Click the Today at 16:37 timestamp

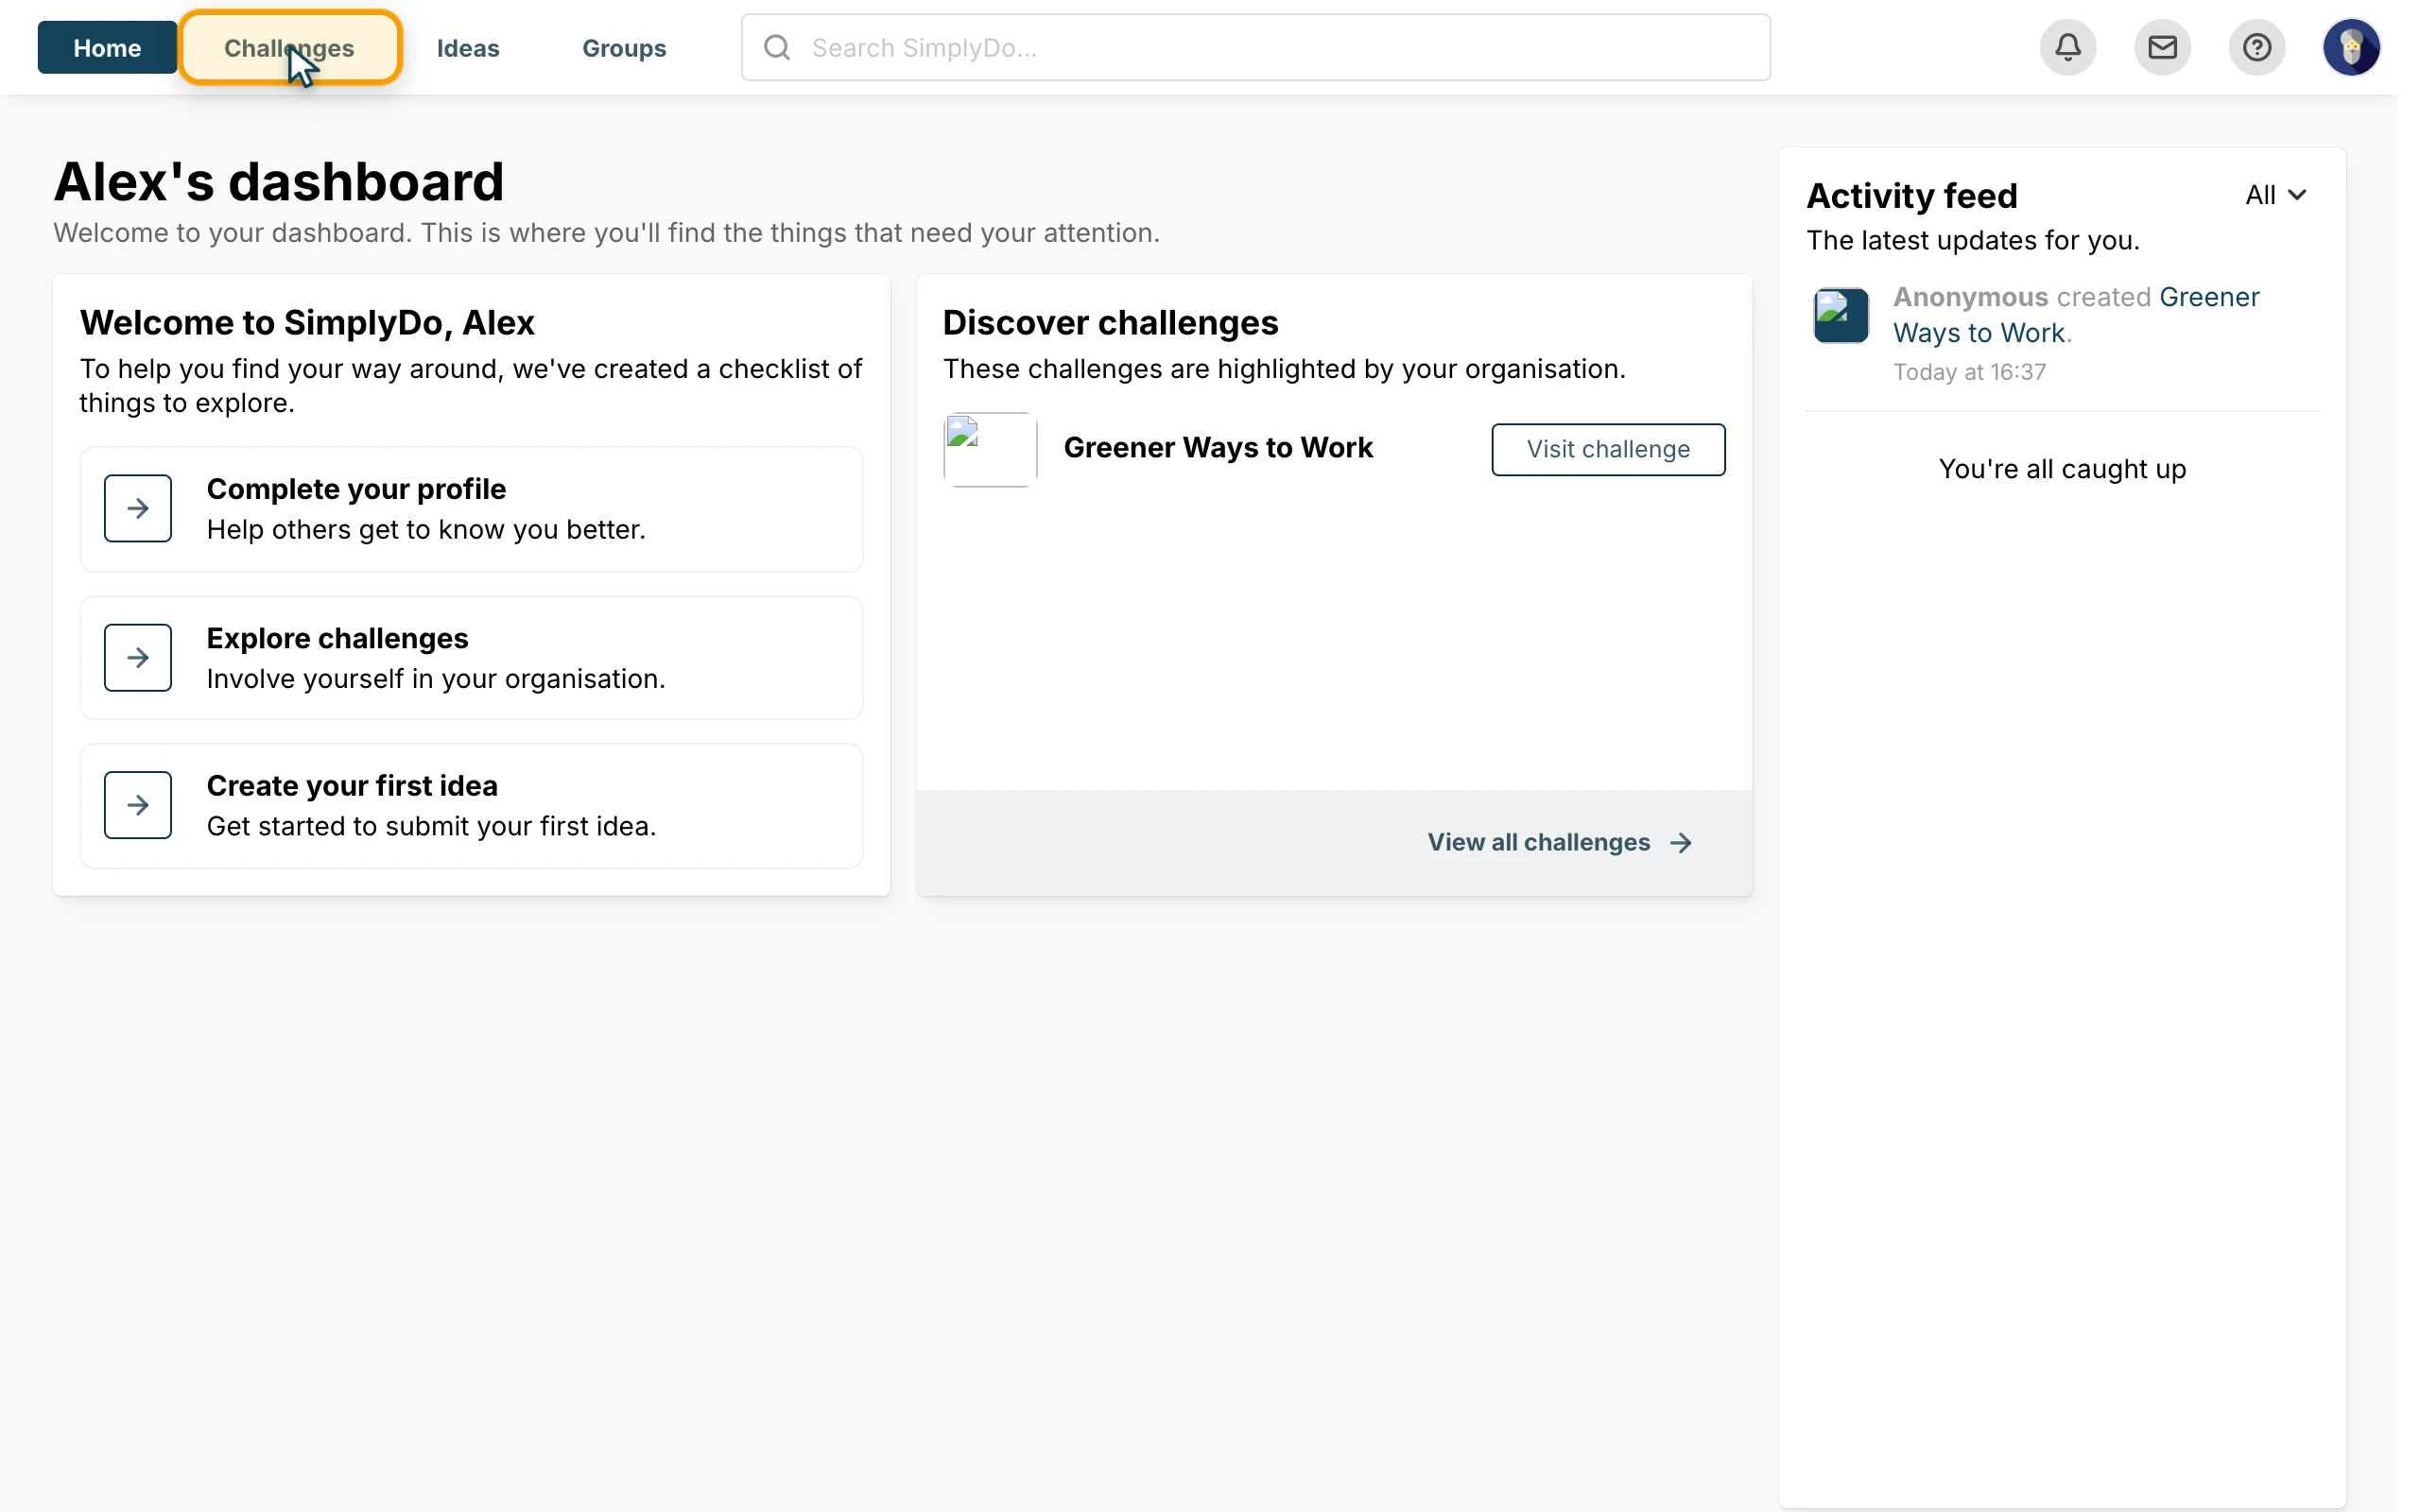(1969, 372)
